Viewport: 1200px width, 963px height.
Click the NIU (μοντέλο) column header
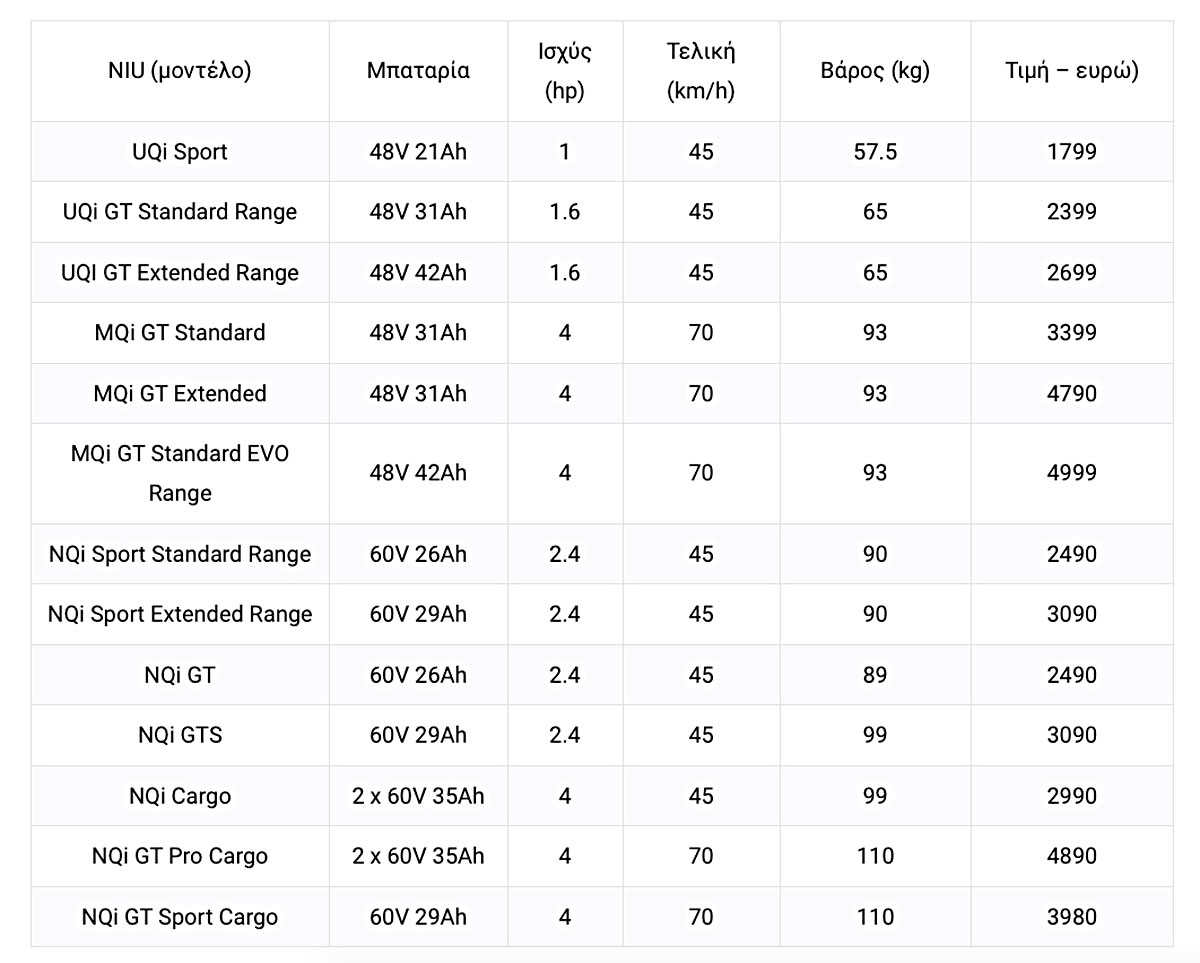(x=180, y=71)
